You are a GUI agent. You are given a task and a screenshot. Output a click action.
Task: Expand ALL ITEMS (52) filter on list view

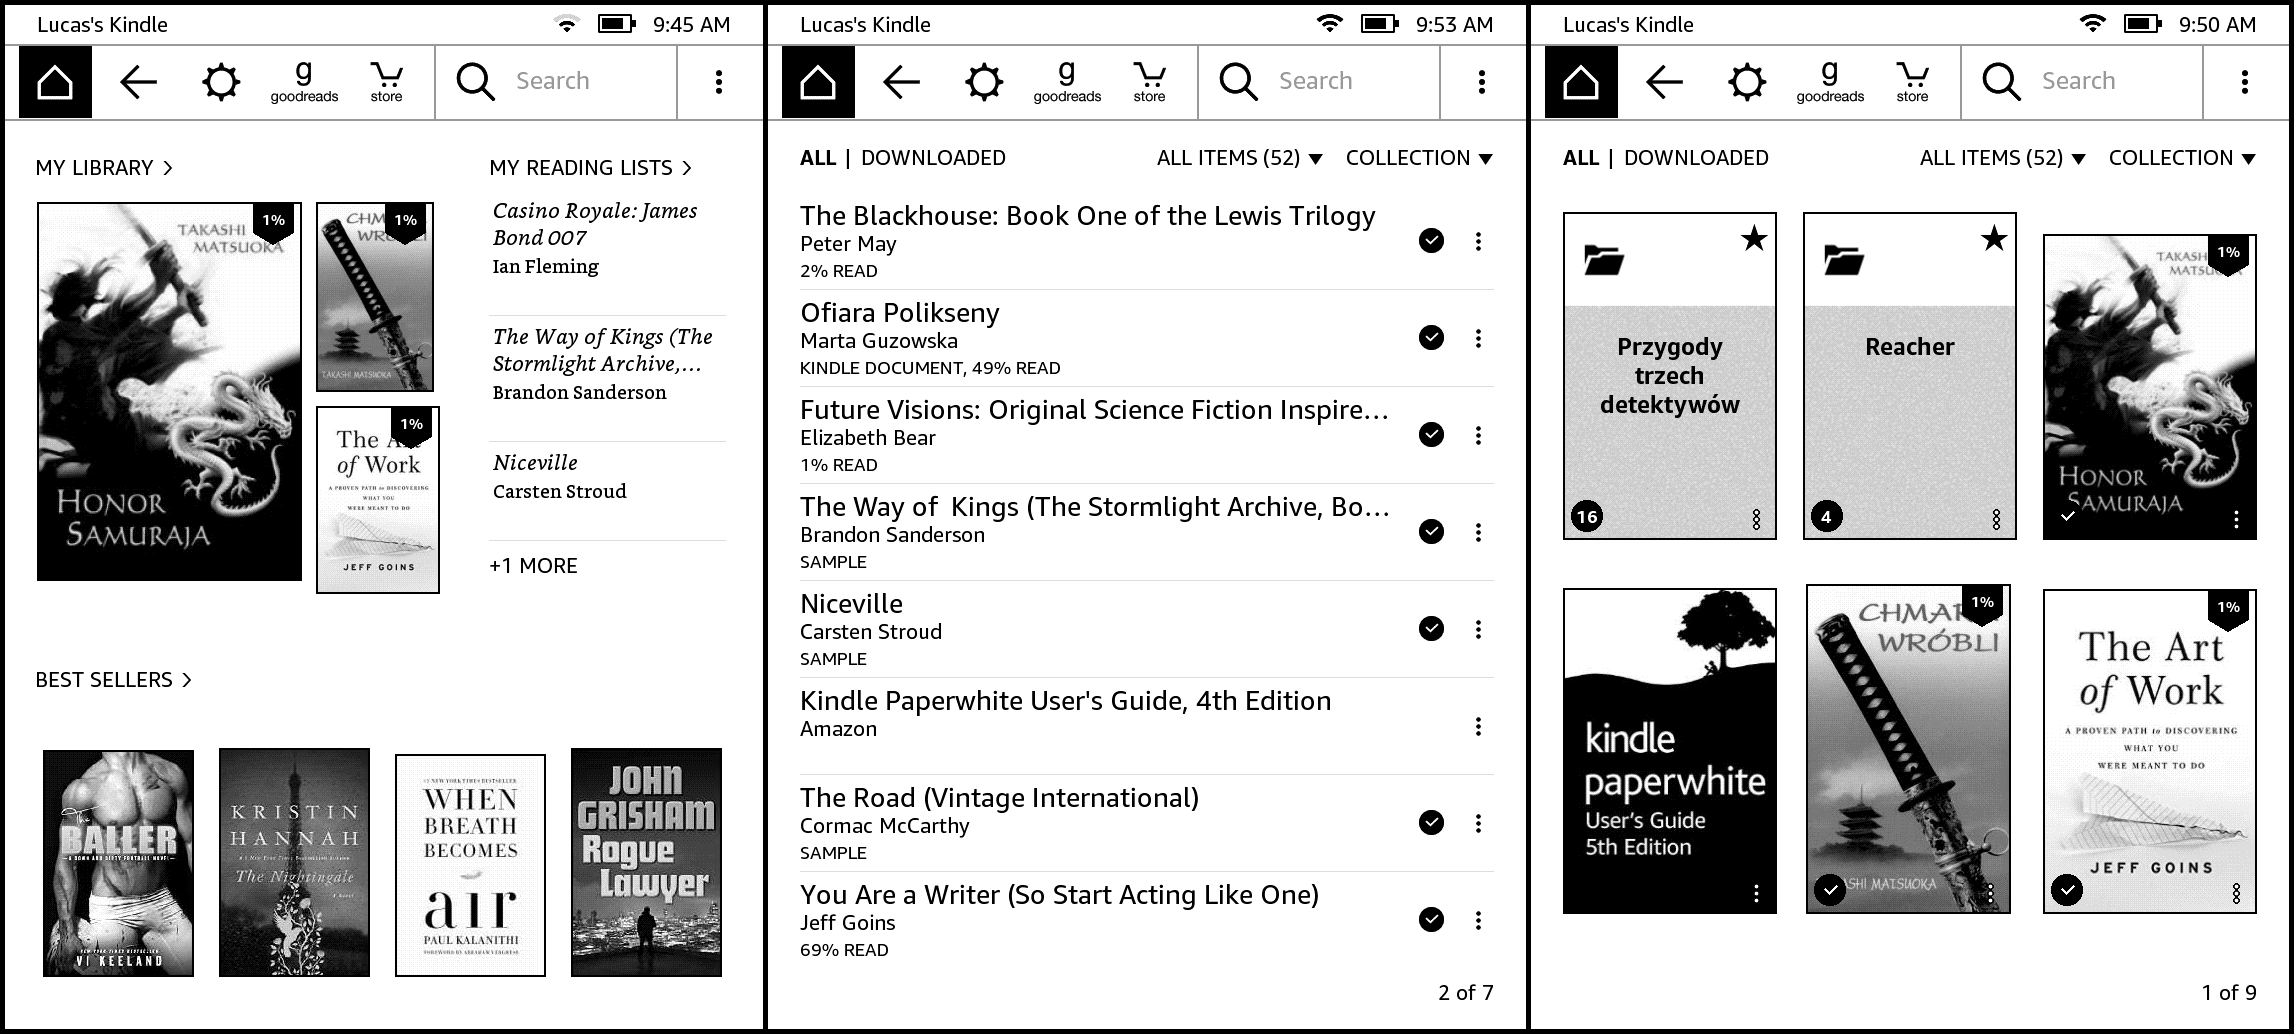[1240, 158]
